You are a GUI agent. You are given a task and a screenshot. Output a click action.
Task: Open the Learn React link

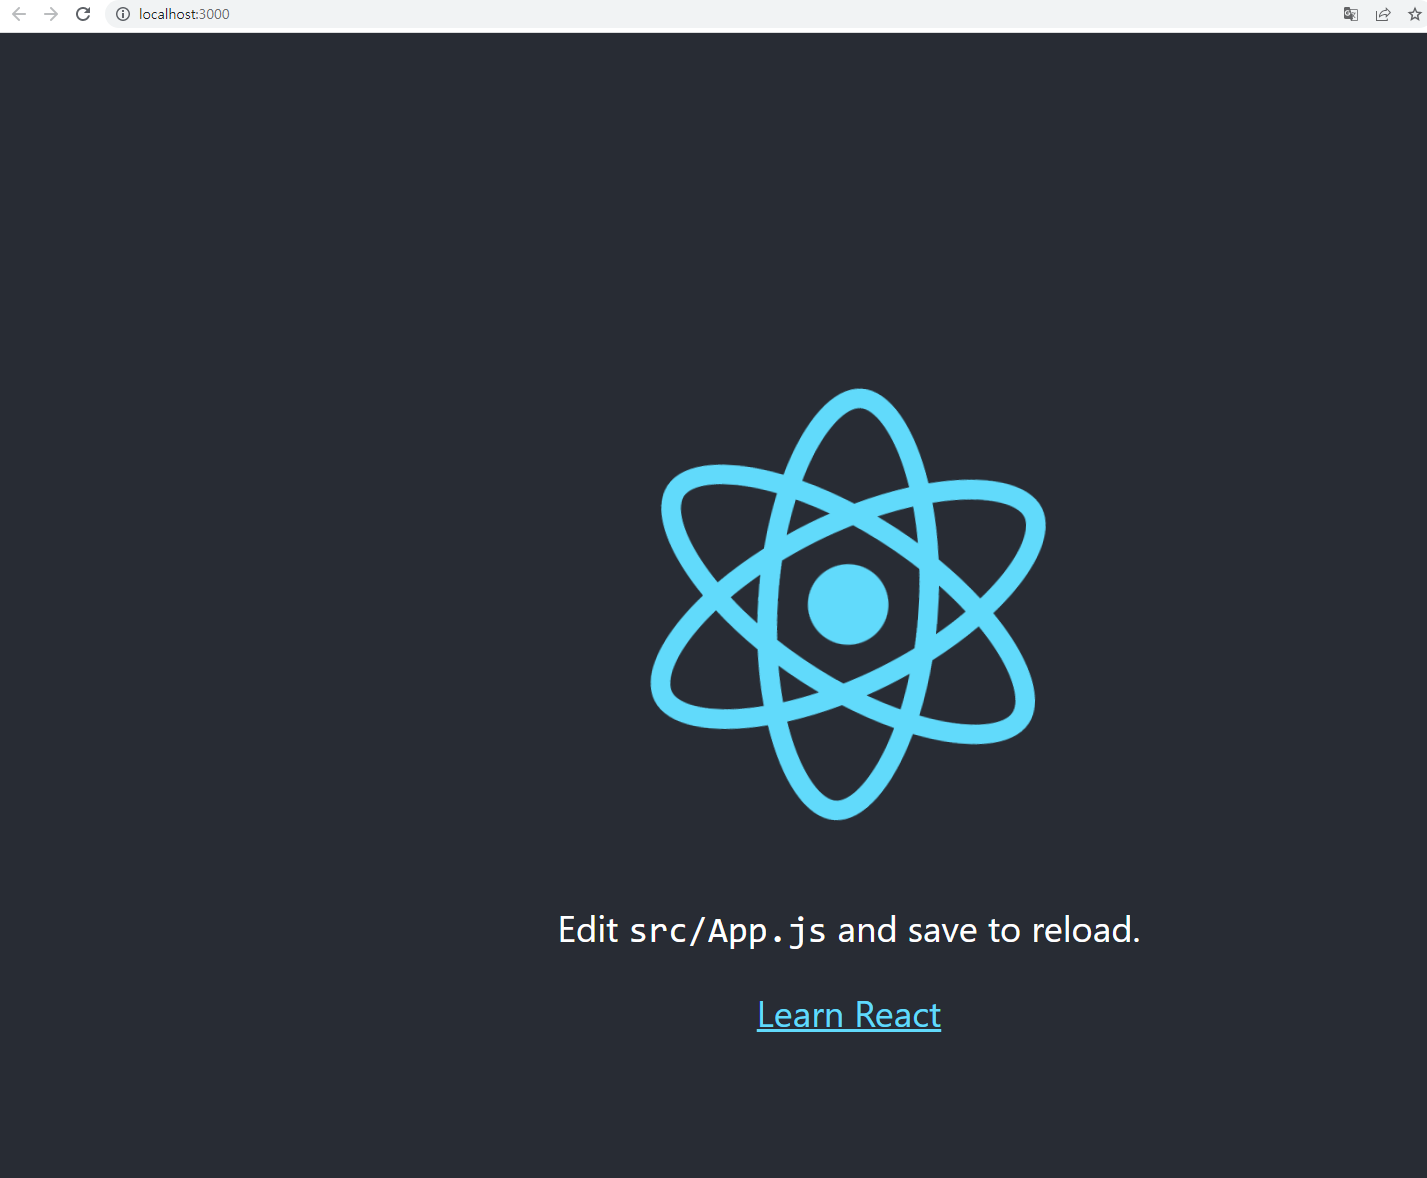849,1015
